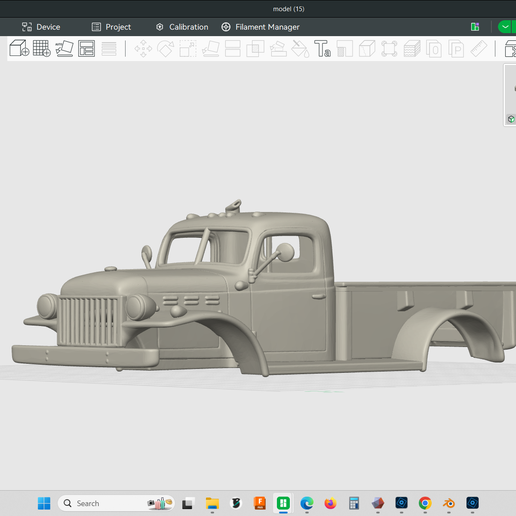Click the green Bambu Studio taskbar icon
This screenshot has width=516, height=516.
tap(283, 503)
